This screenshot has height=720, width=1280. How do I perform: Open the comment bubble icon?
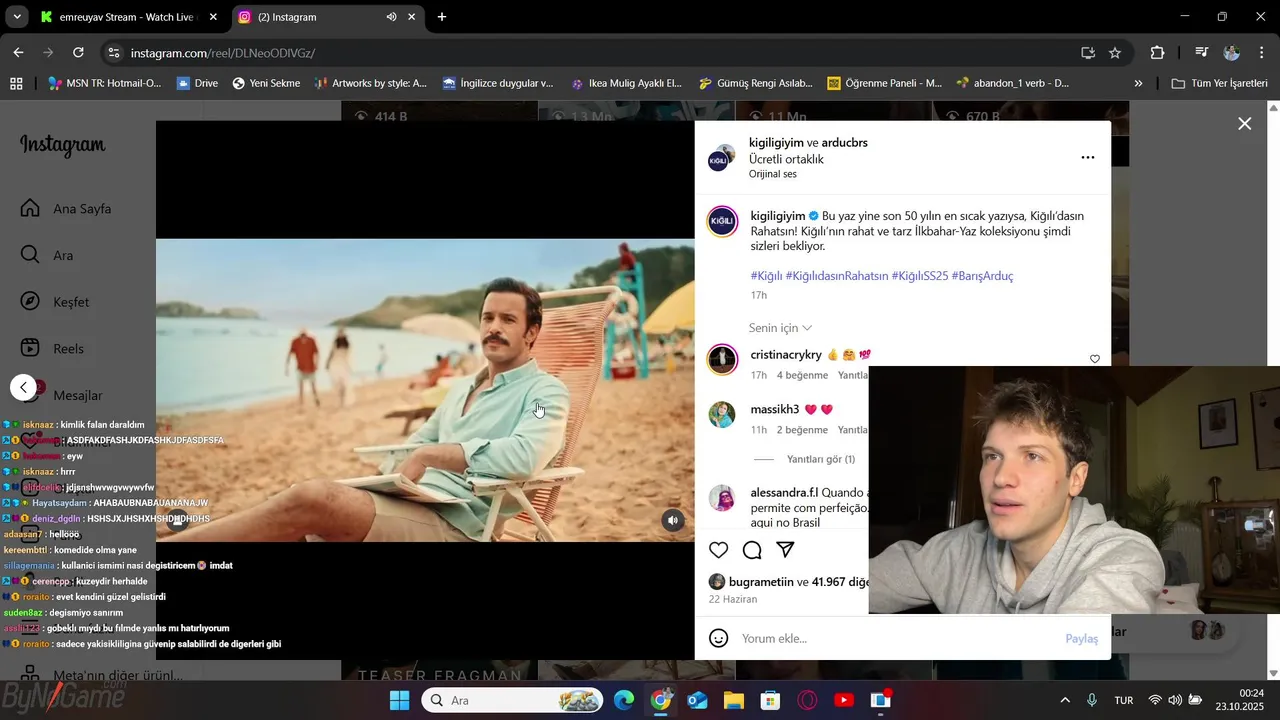click(752, 550)
